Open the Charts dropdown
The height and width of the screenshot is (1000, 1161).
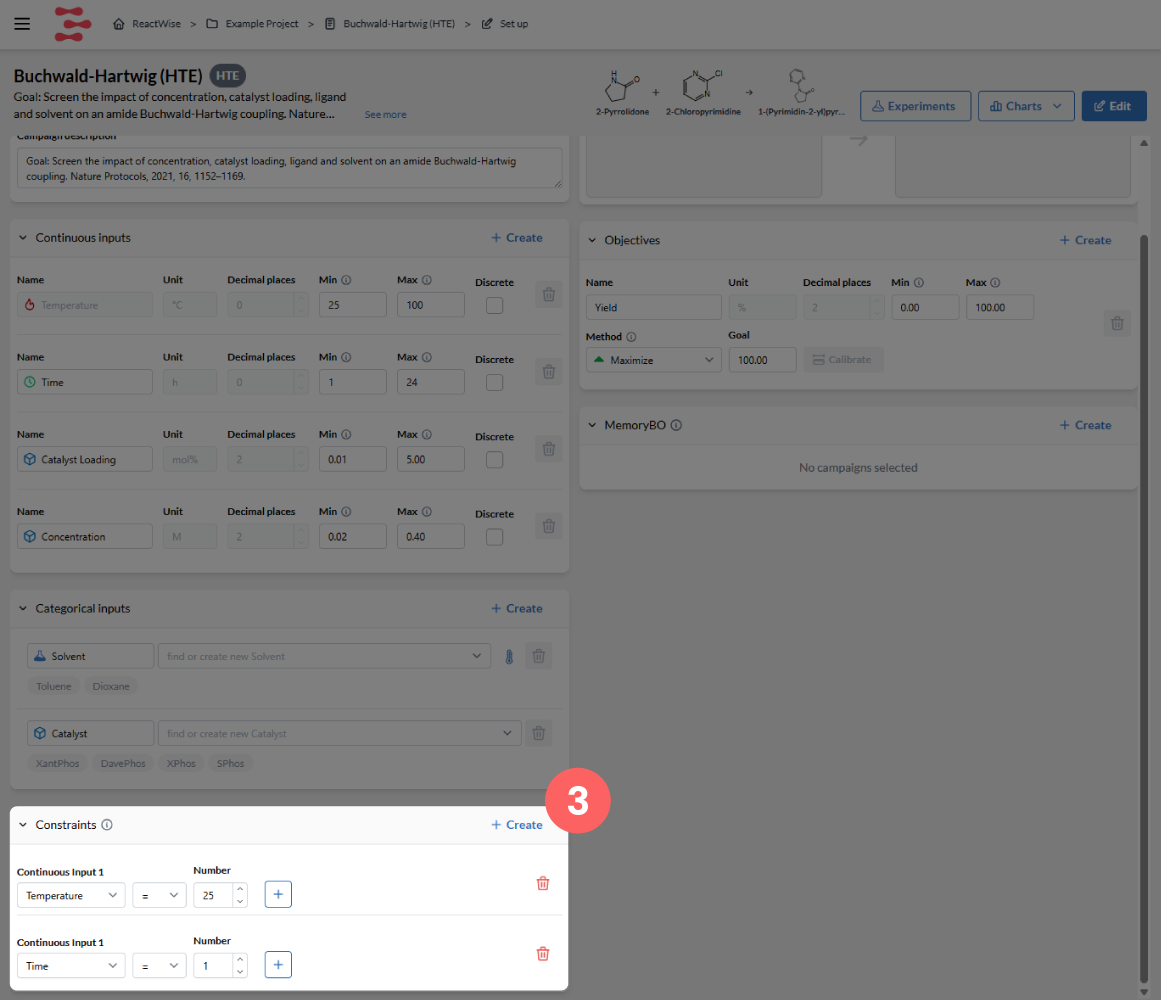tap(1026, 106)
